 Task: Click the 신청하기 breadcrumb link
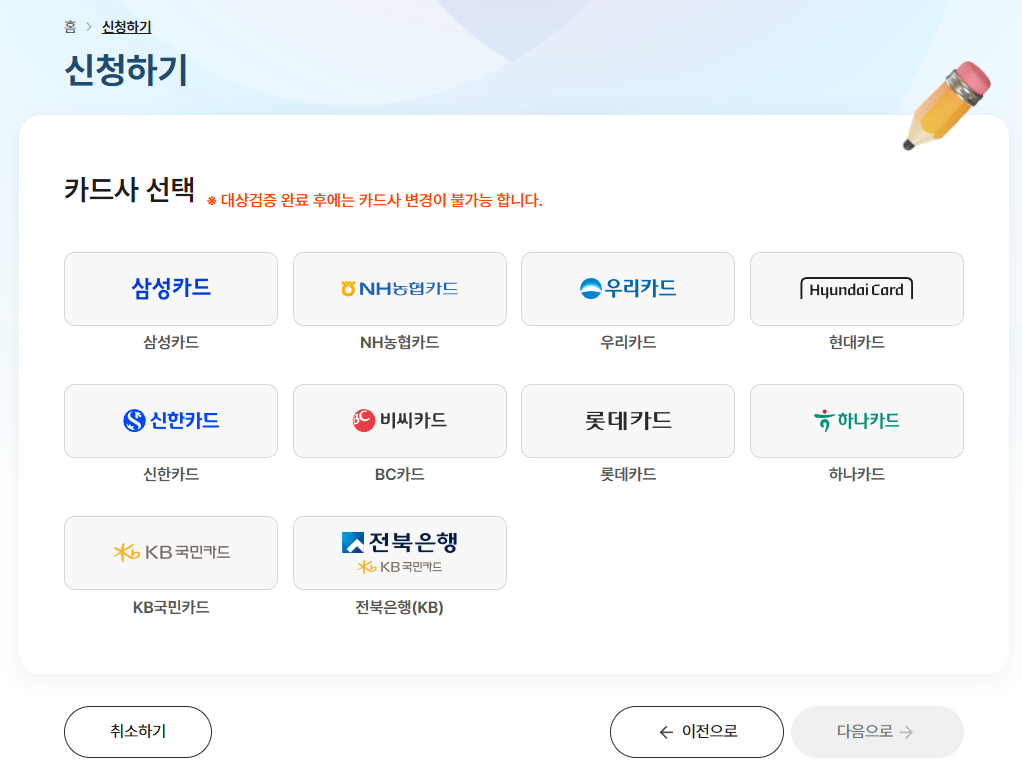[124, 25]
